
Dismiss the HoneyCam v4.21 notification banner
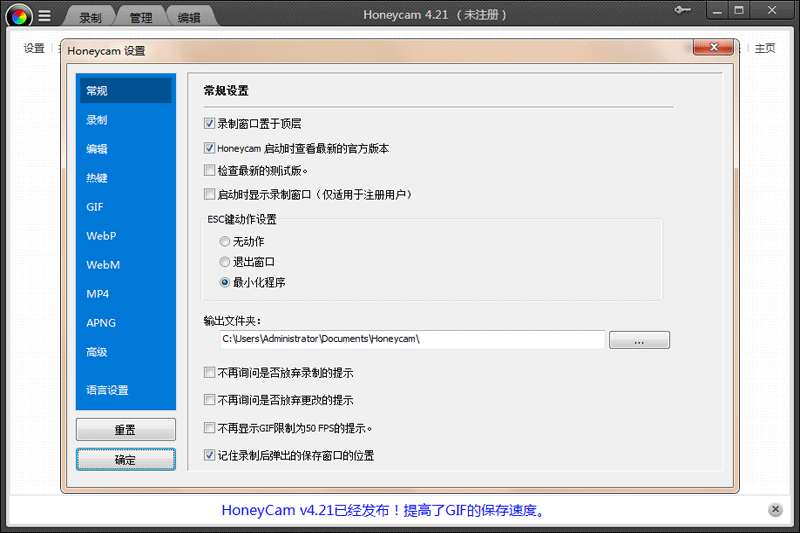click(x=775, y=510)
